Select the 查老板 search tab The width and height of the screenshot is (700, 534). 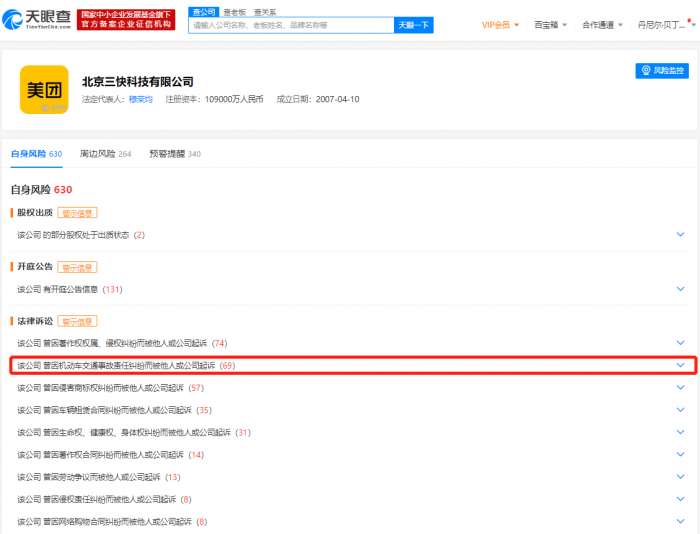[x=234, y=12]
